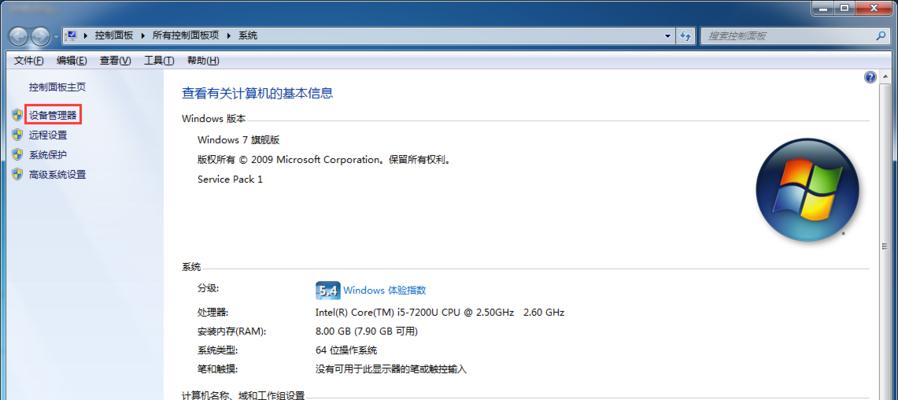Image resolution: width=898 pixels, height=400 pixels.
Task: Click 所有控制面板项 in the breadcrumb path
Action: (x=186, y=36)
